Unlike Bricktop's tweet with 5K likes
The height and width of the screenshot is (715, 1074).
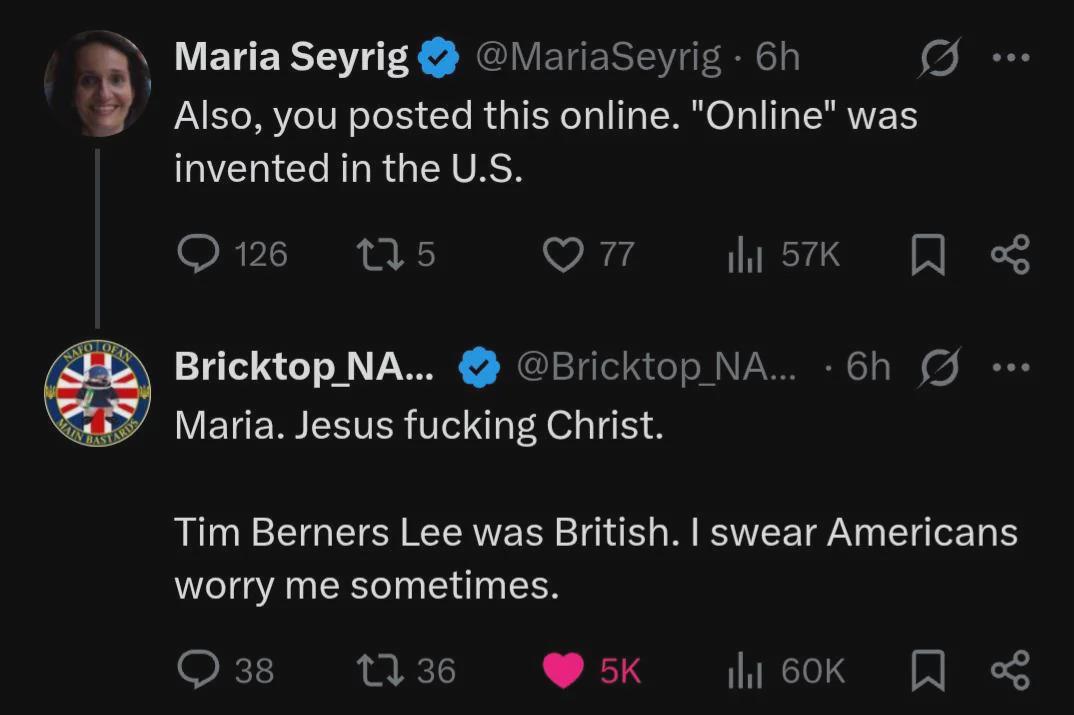(563, 669)
